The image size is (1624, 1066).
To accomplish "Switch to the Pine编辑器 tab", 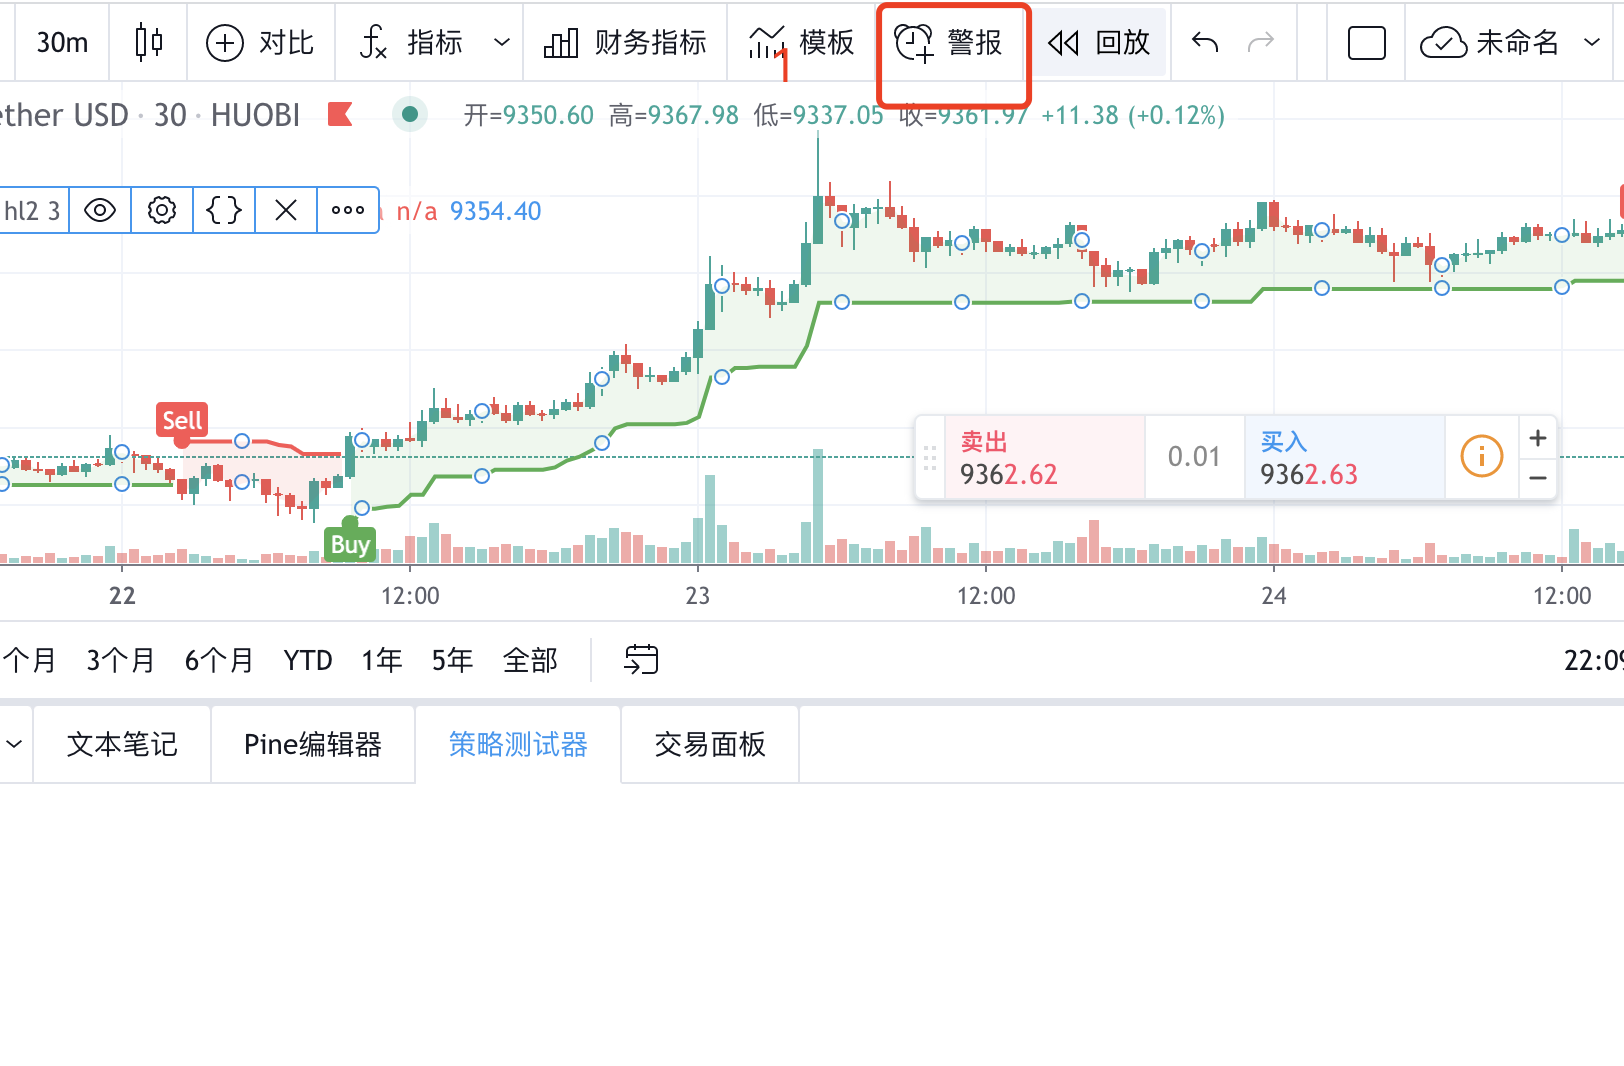I will pos(313,745).
